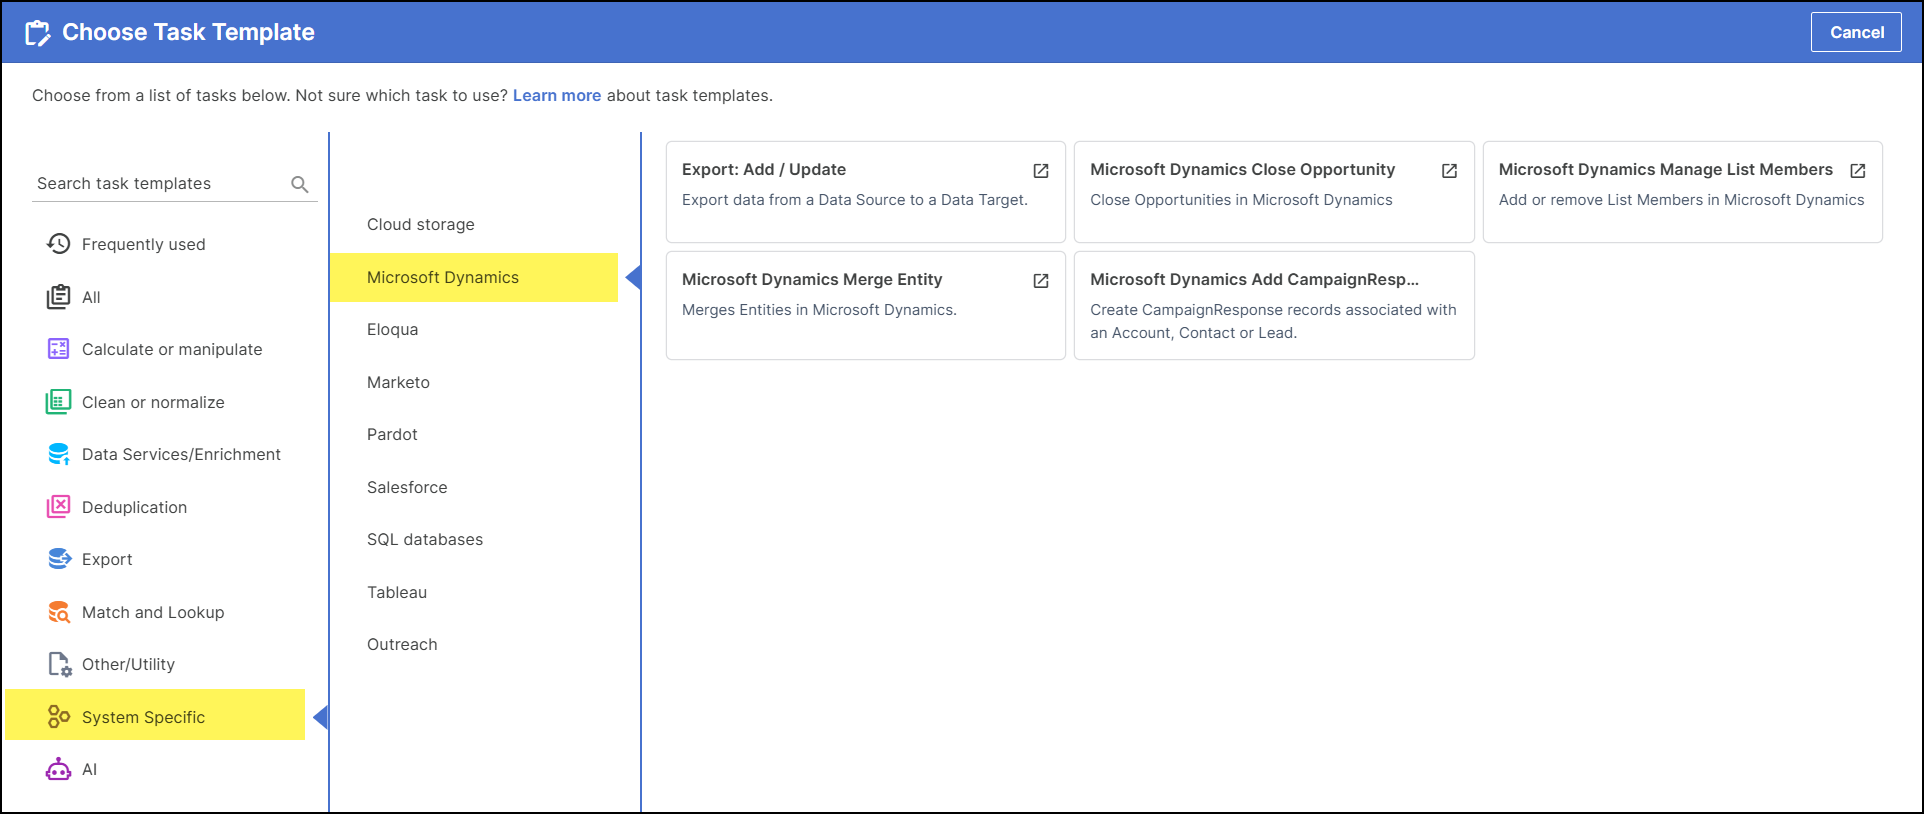Click the Calculate or manipulate icon
The width and height of the screenshot is (1924, 814).
(59, 349)
